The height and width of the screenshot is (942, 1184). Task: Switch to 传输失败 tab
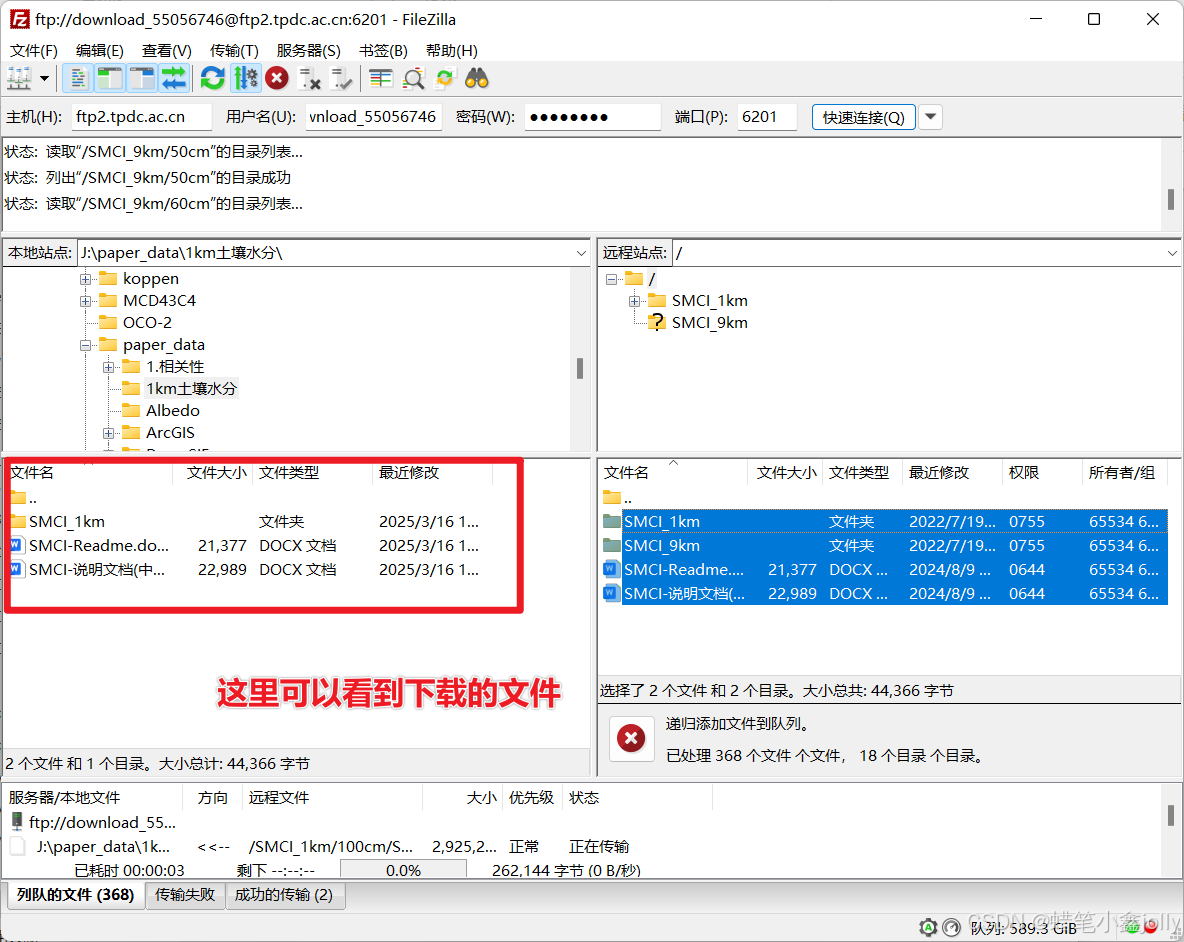pyautogui.click(x=185, y=894)
